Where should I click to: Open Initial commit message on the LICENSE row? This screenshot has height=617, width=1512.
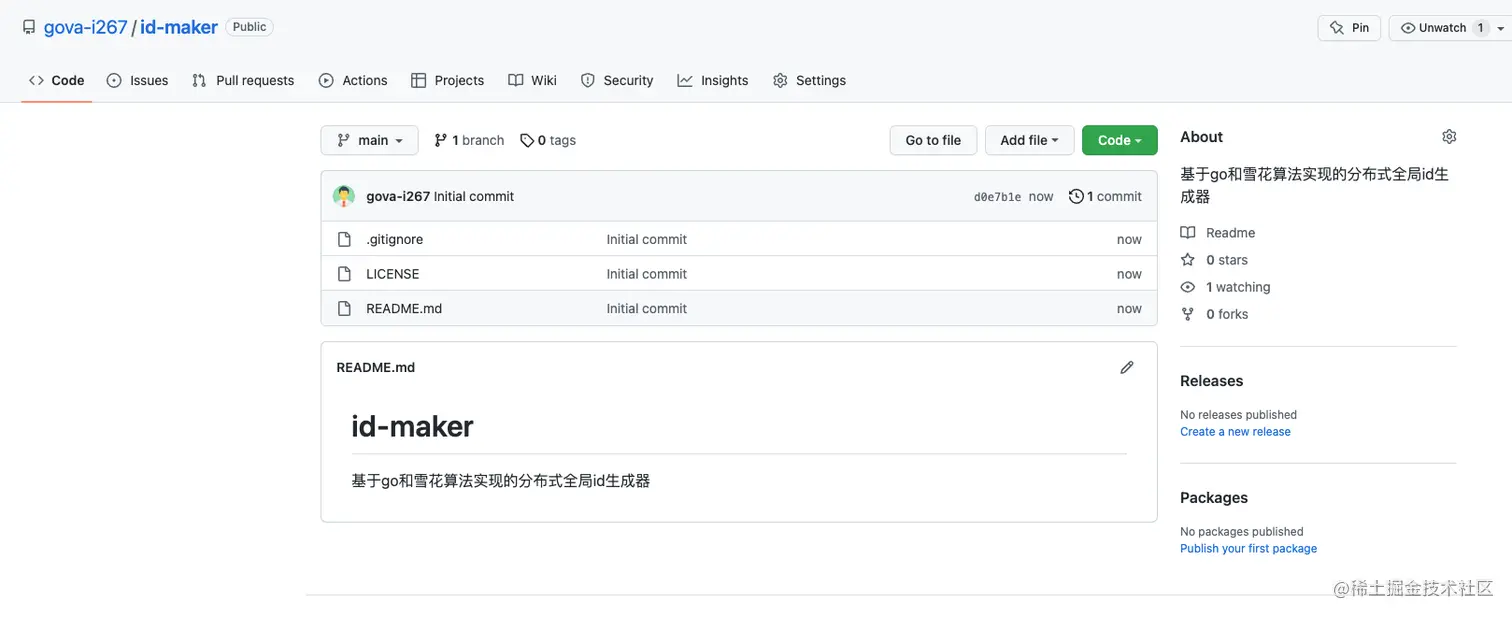[646, 274]
